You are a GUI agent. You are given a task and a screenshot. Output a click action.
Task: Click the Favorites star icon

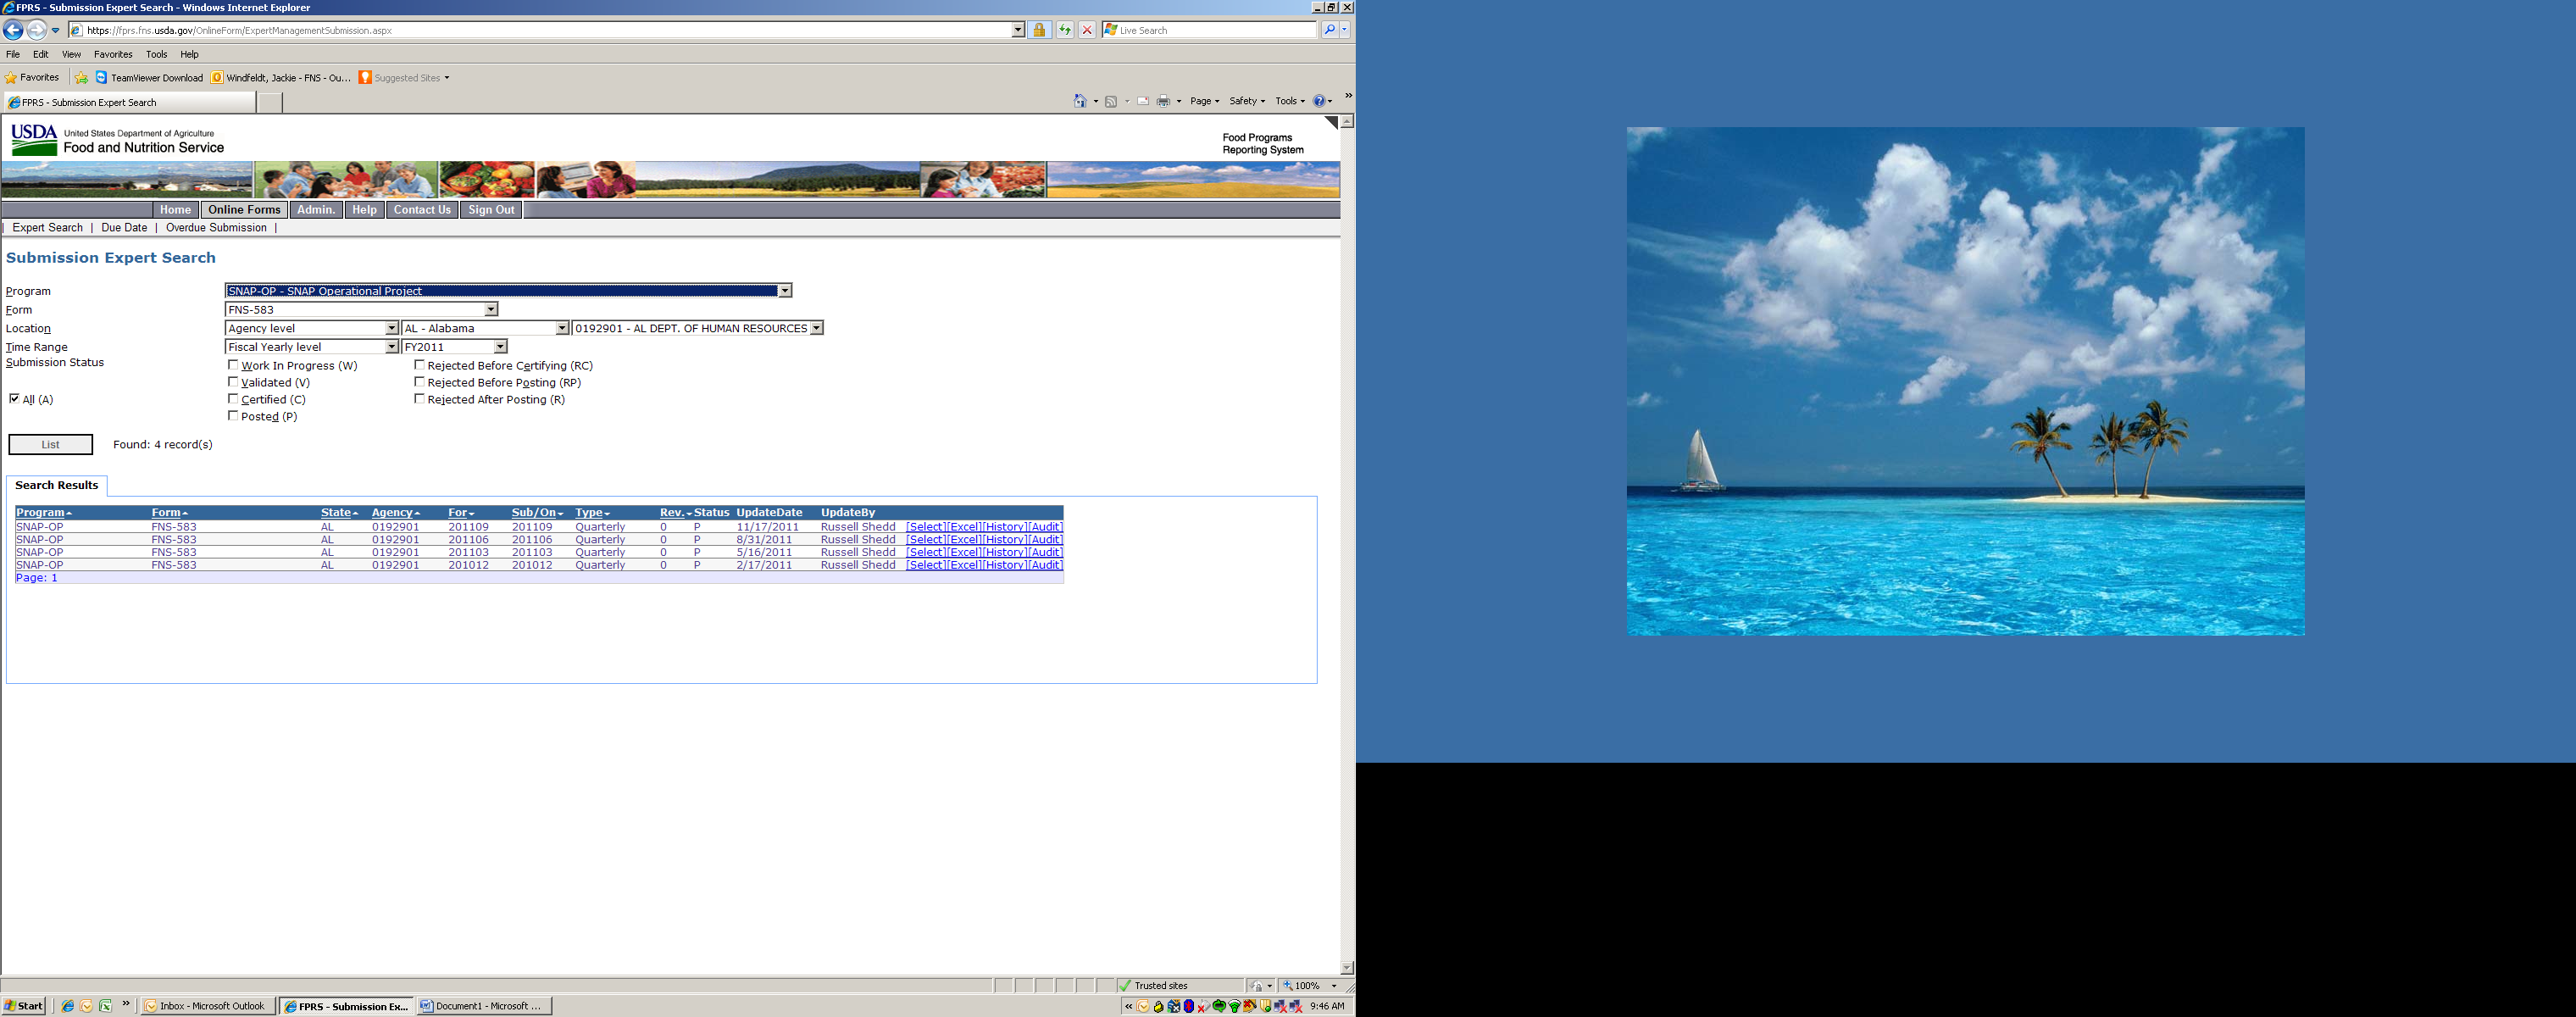tap(12, 78)
